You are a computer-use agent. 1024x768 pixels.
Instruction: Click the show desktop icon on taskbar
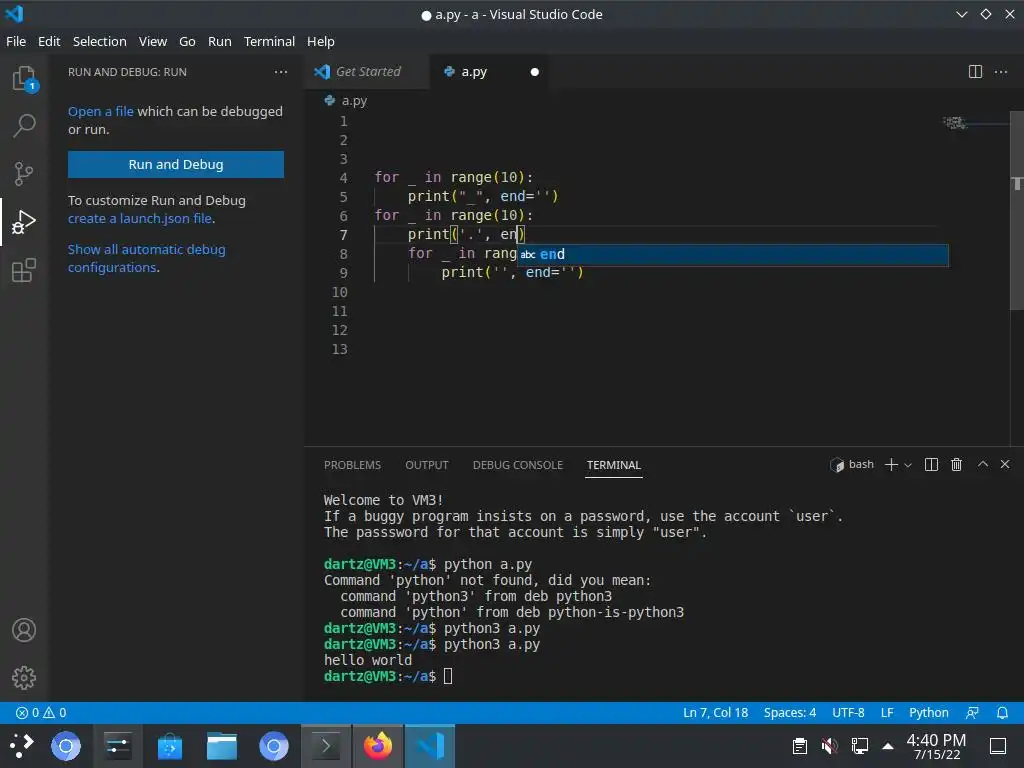(x=997, y=746)
